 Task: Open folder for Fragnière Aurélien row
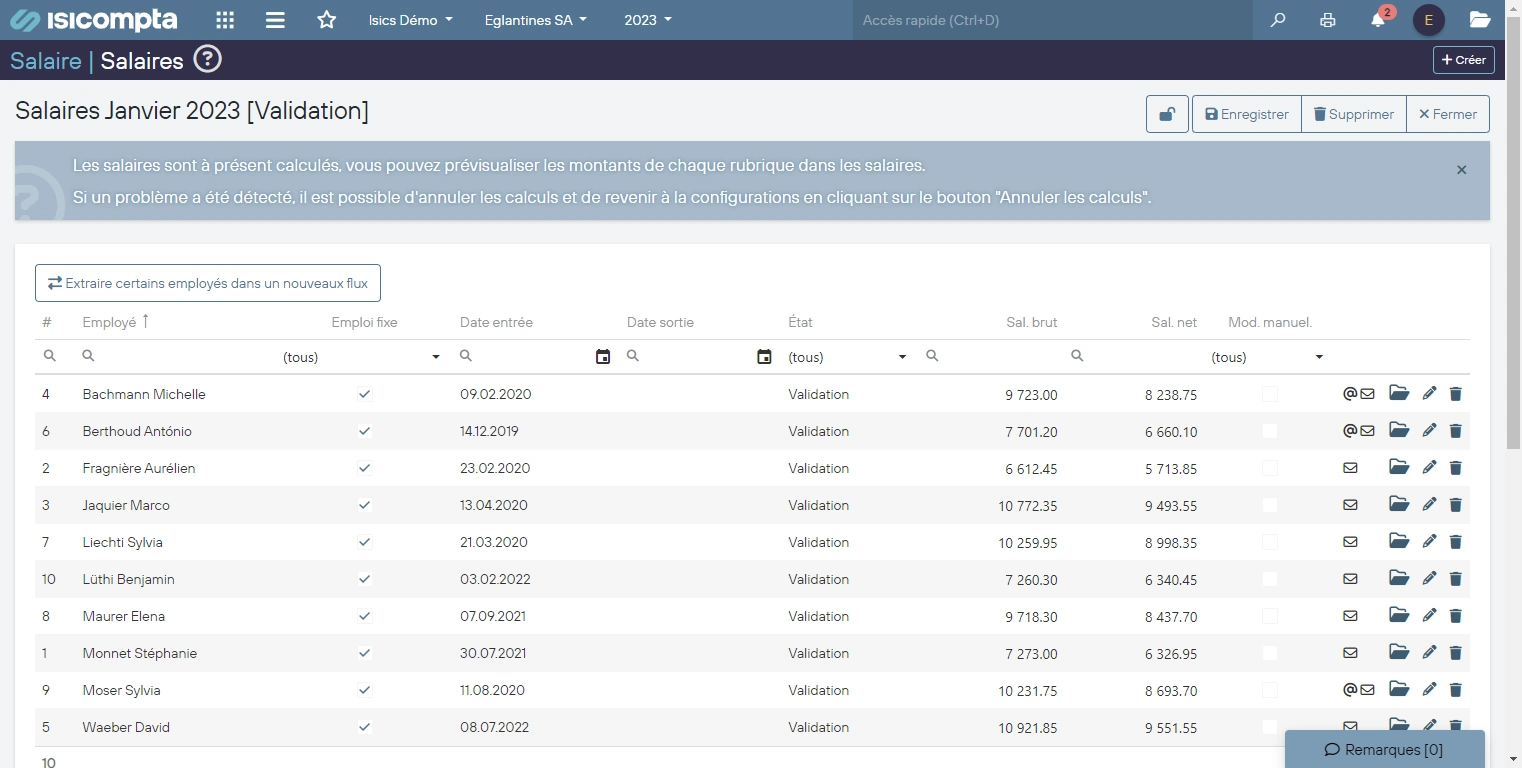click(x=1399, y=468)
